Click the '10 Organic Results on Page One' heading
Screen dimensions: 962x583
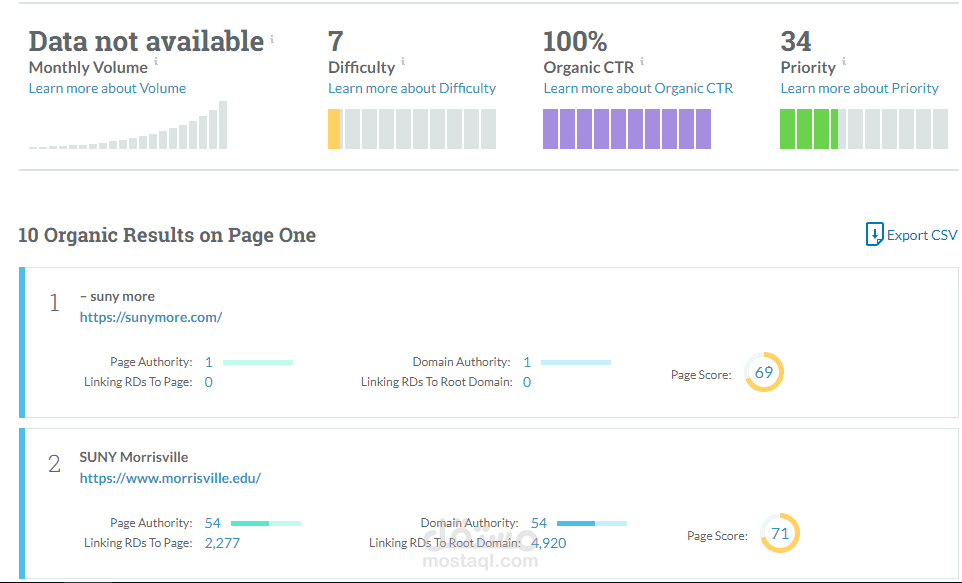167,235
